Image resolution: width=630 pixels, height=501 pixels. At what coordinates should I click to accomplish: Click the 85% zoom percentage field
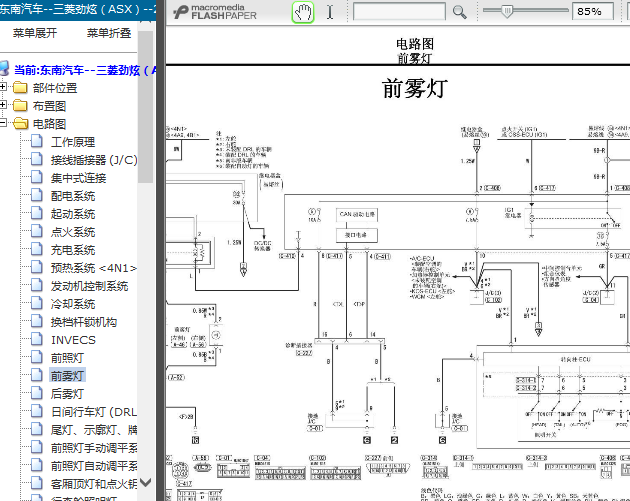(593, 11)
